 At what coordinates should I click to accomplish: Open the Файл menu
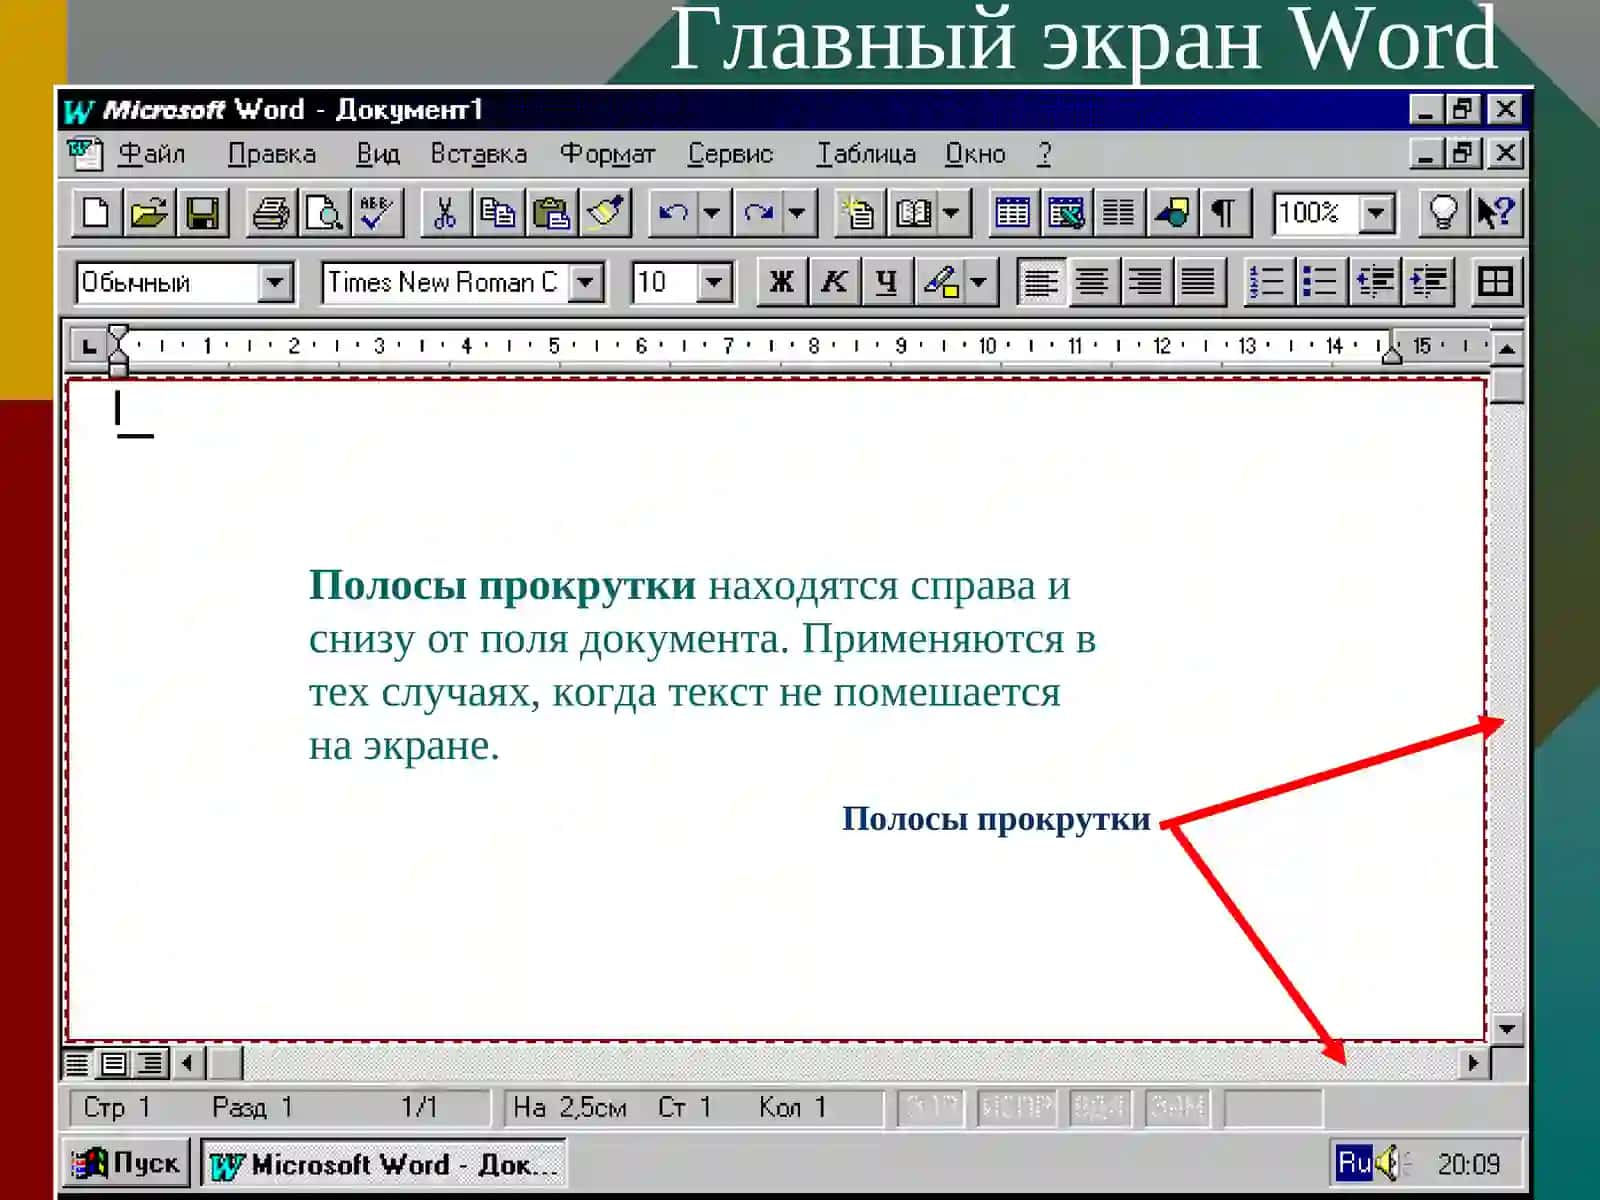point(152,154)
